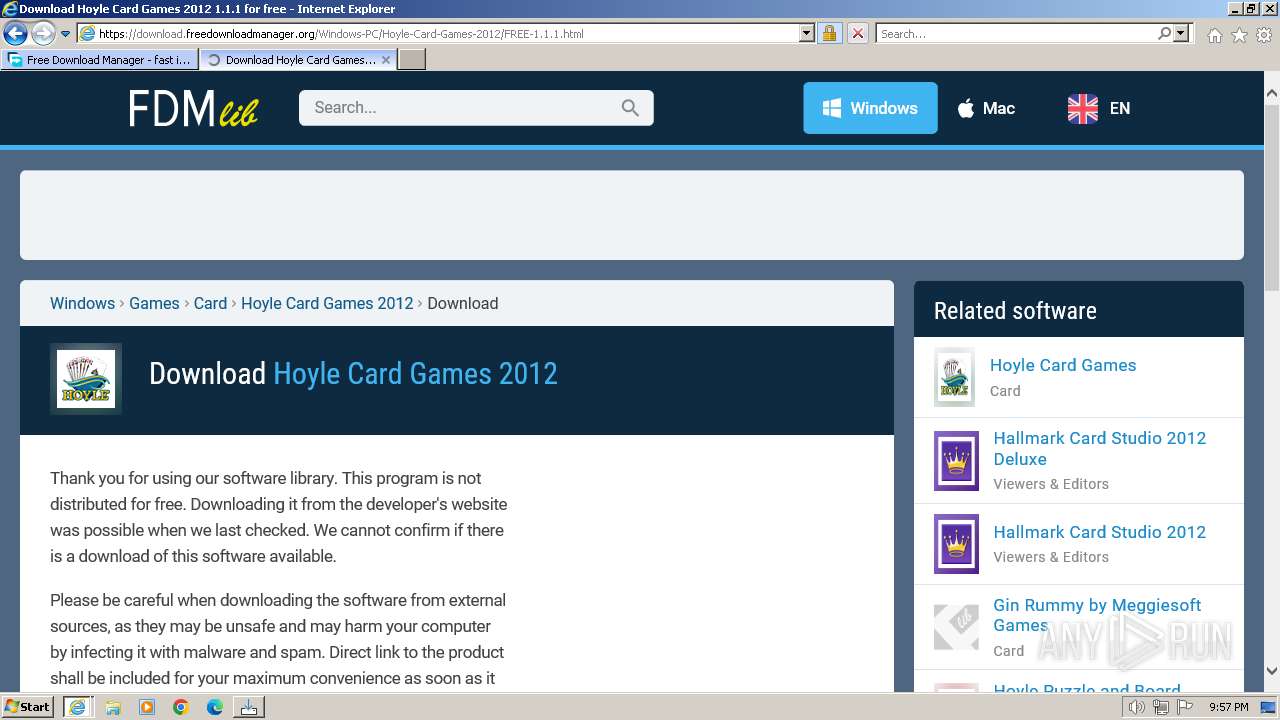1280x720 pixels.
Task: Switch to Free Download Manager tab
Action: pos(100,60)
